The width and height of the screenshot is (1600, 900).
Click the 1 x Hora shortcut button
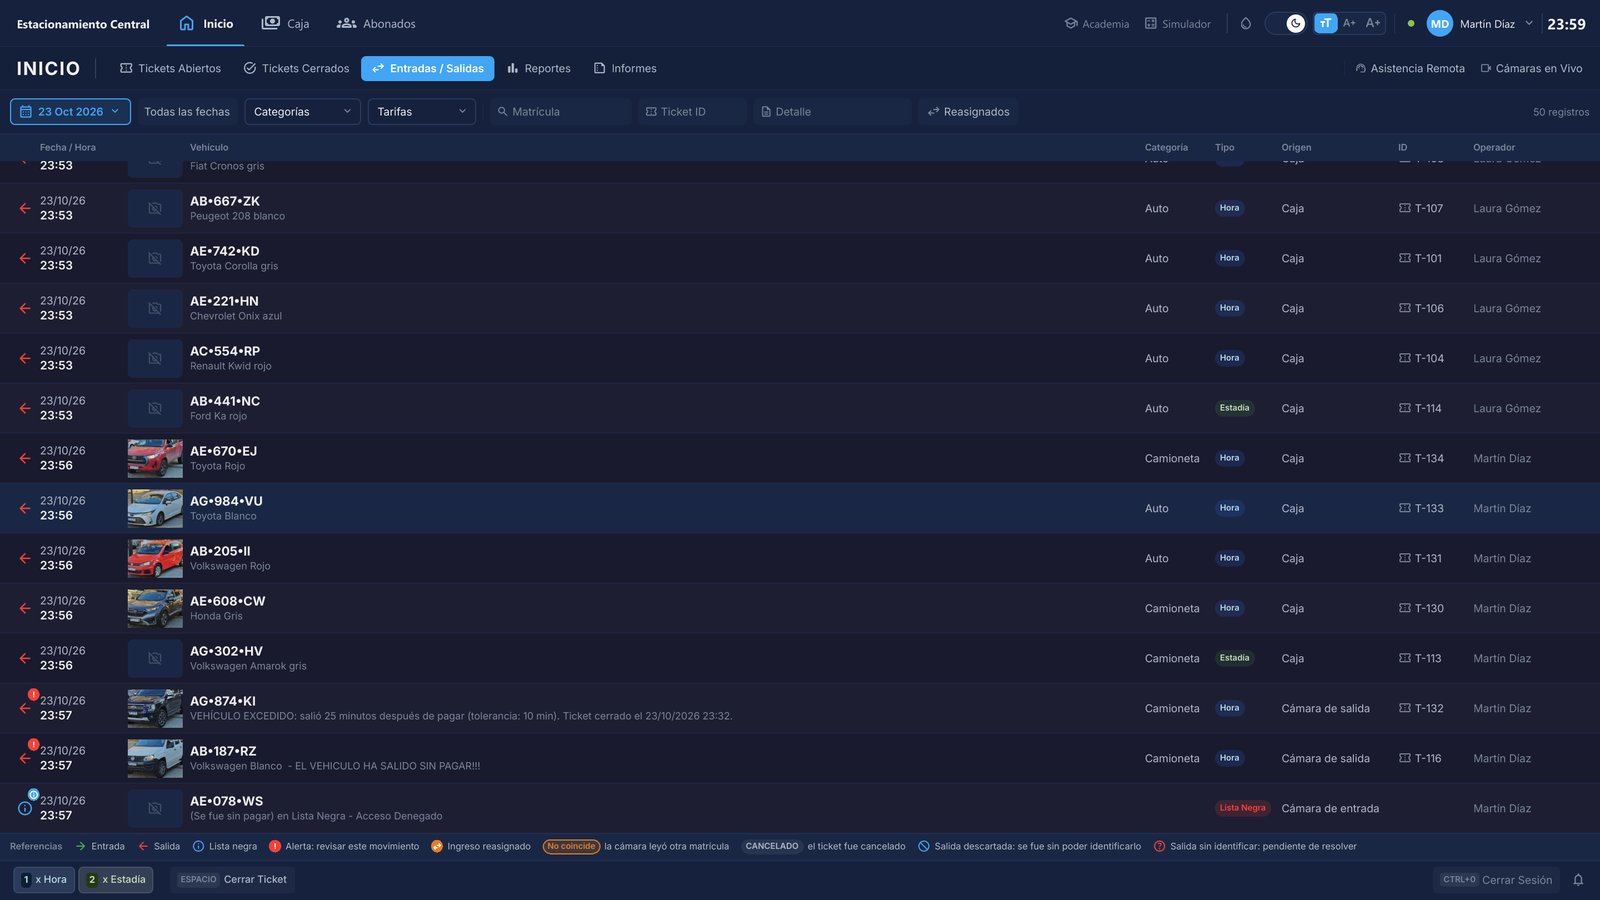44,880
